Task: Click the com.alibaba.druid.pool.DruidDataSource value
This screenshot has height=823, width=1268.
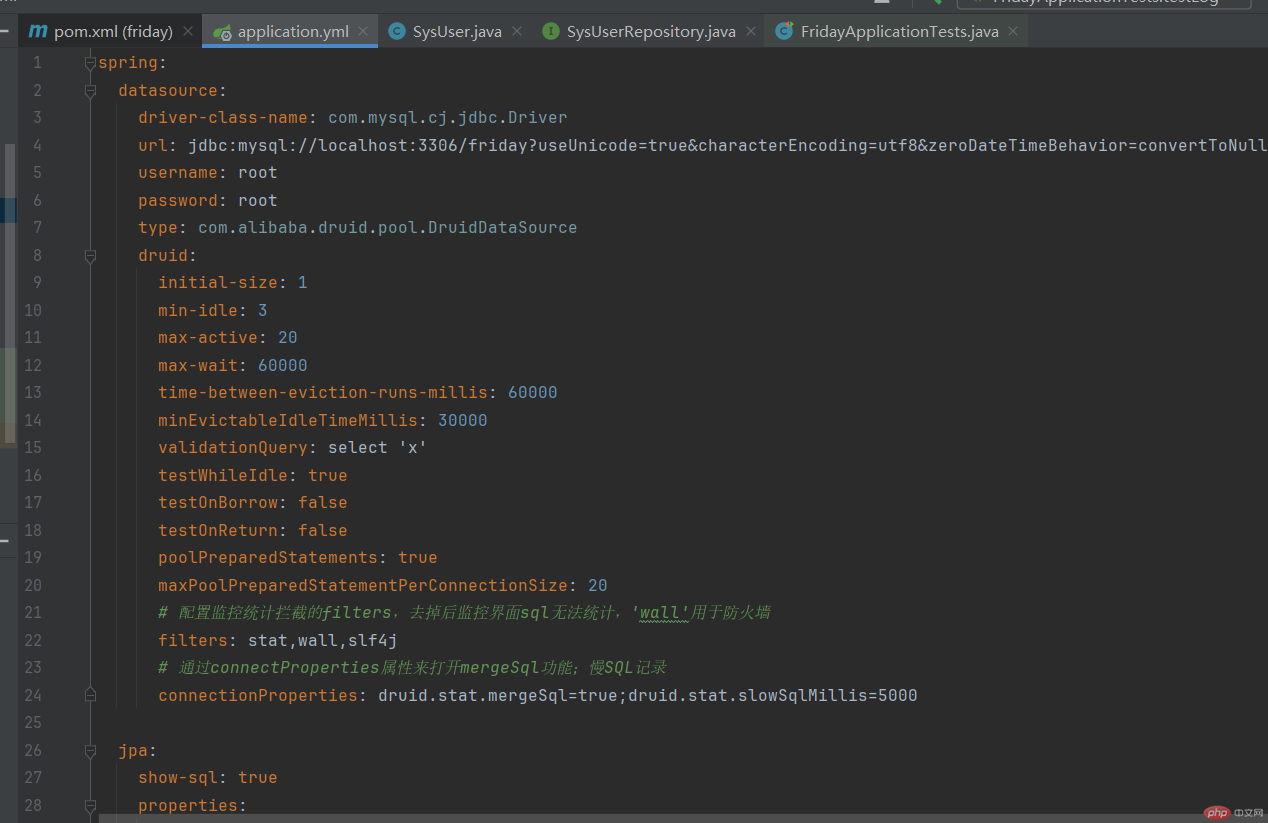Action: coord(388,228)
